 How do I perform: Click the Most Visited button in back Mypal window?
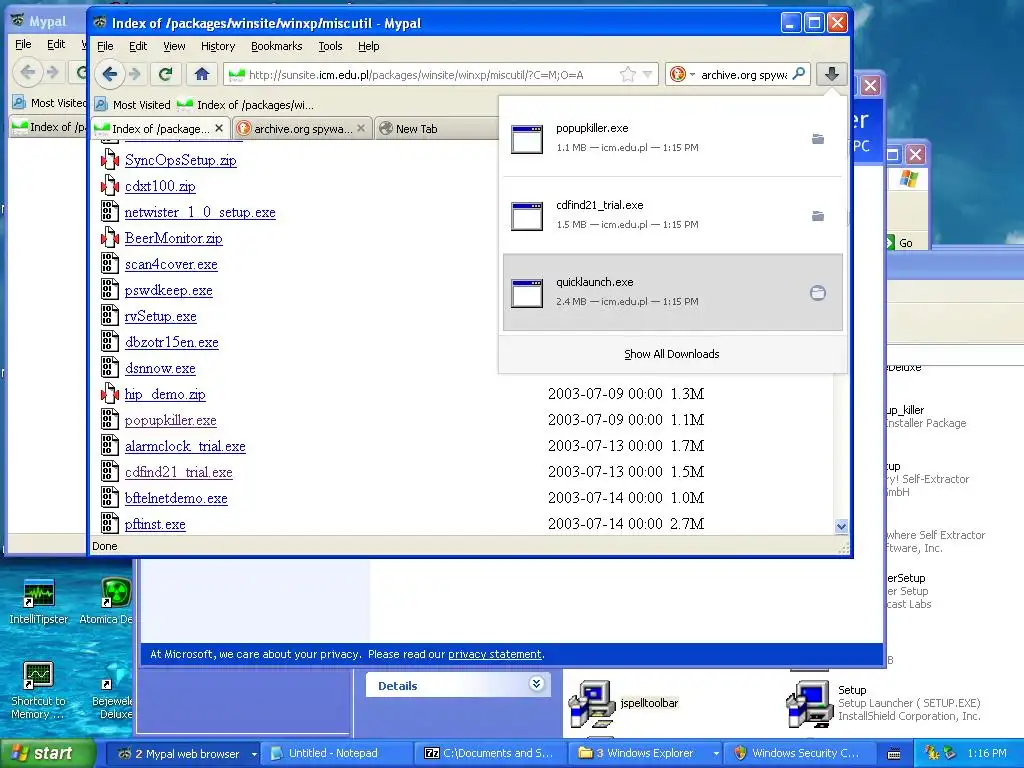tap(50, 103)
